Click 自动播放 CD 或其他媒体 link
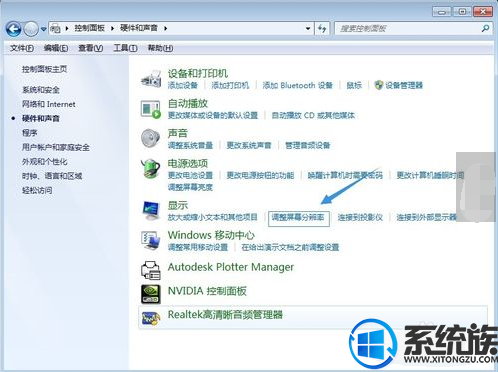Viewport: 498px width, 372px height. (x=313, y=115)
